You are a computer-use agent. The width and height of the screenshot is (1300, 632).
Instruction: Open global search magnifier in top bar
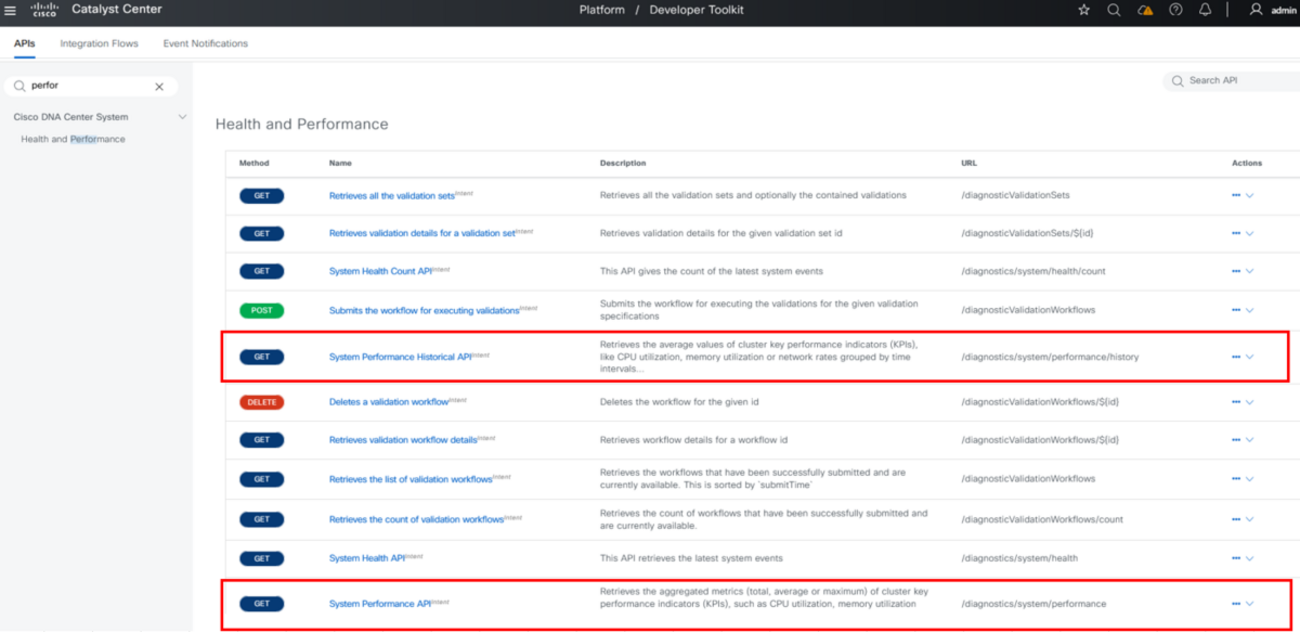(1114, 10)
